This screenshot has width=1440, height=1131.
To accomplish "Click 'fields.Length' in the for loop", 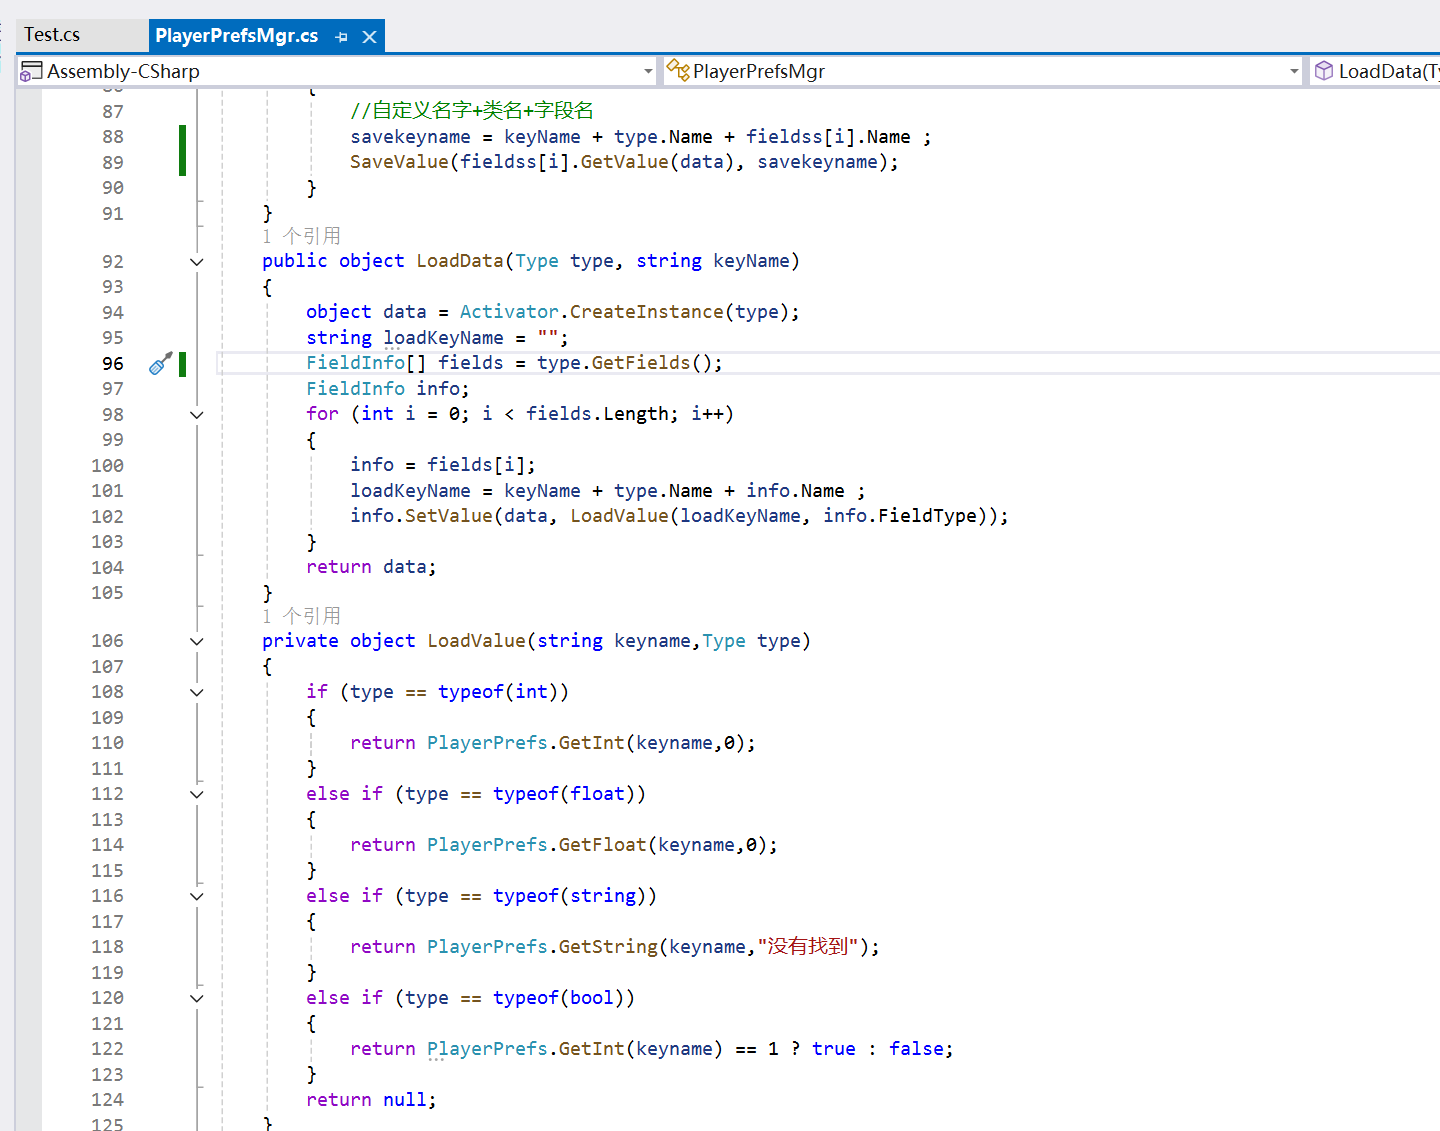I will (597, 414).
